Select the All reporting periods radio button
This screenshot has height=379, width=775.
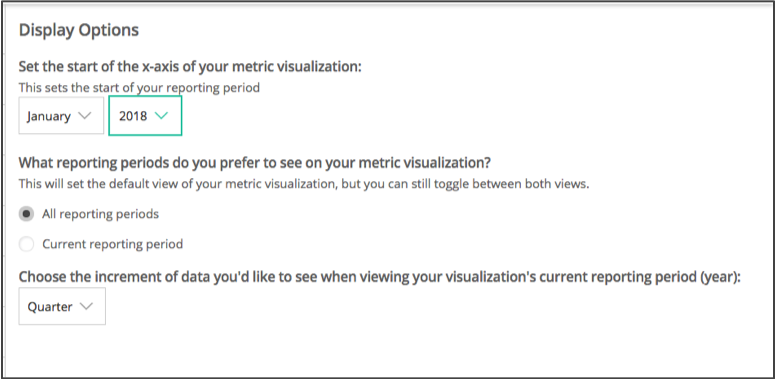[26, 214]
